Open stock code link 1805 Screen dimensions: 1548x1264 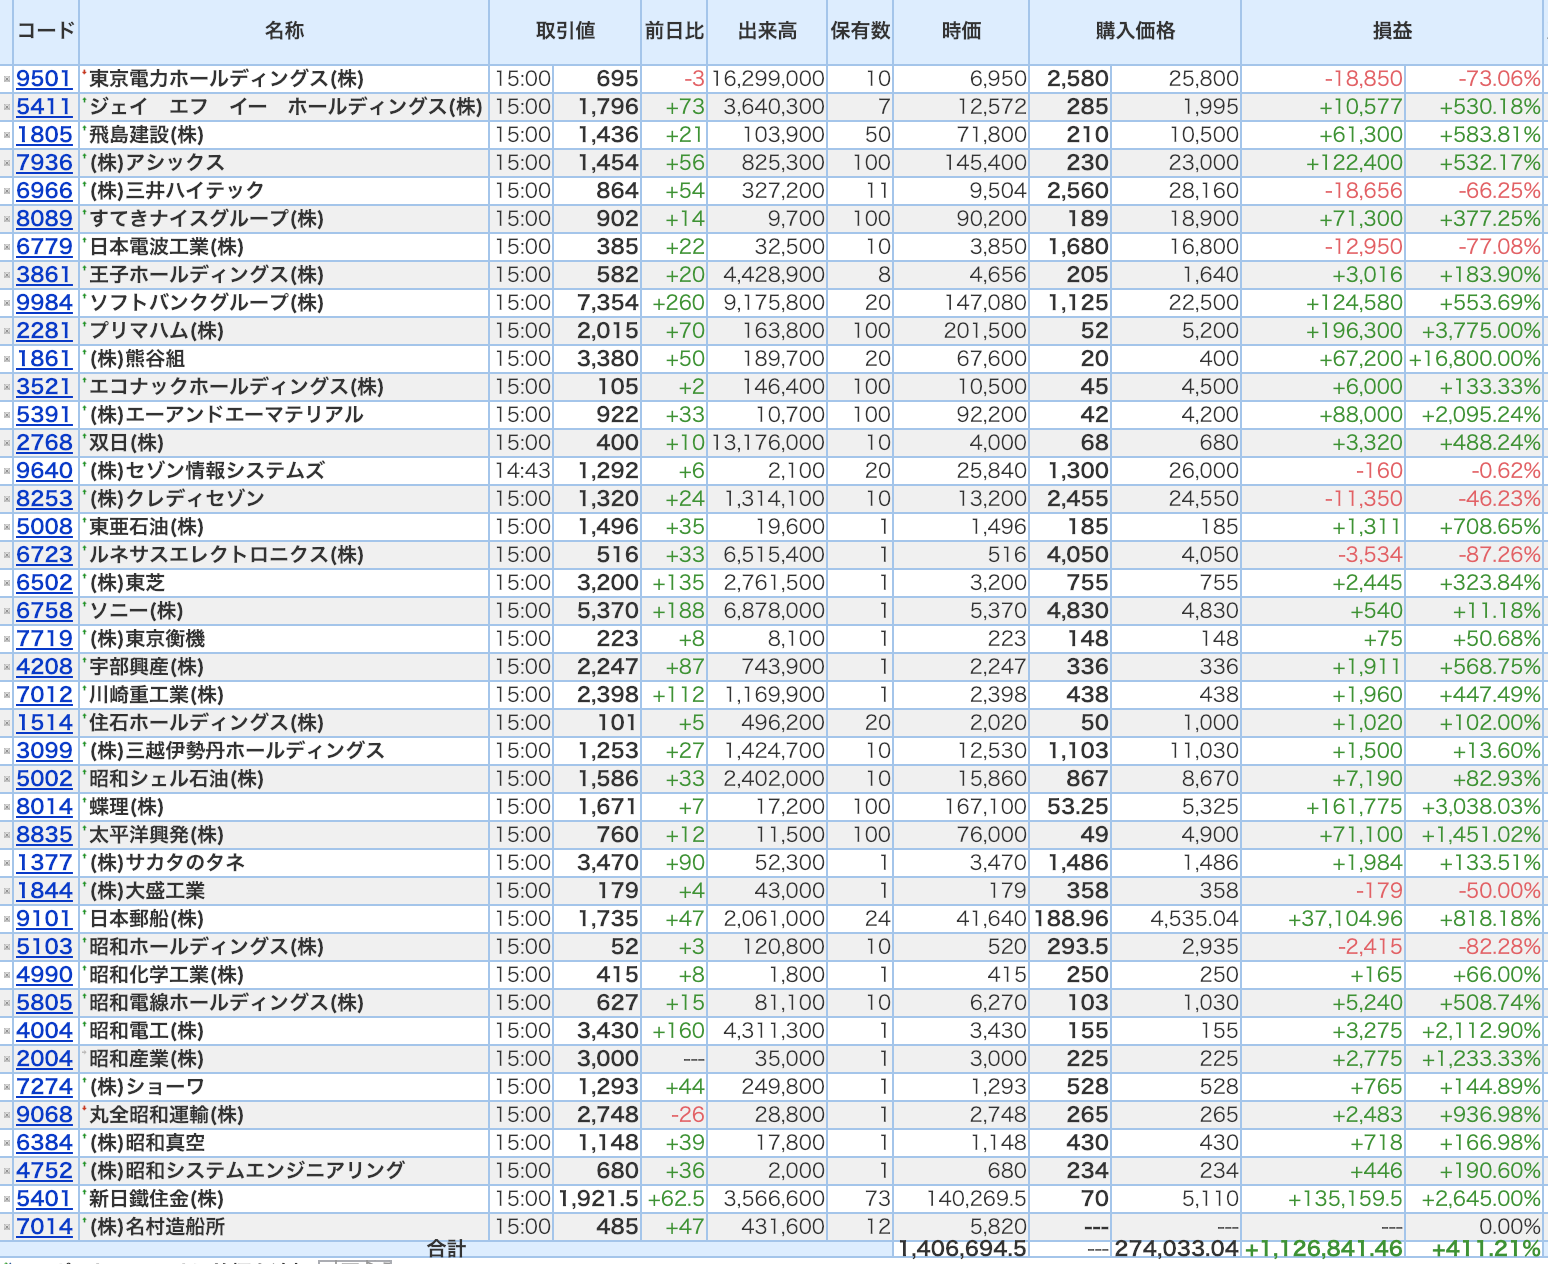(x=44, y=135)
